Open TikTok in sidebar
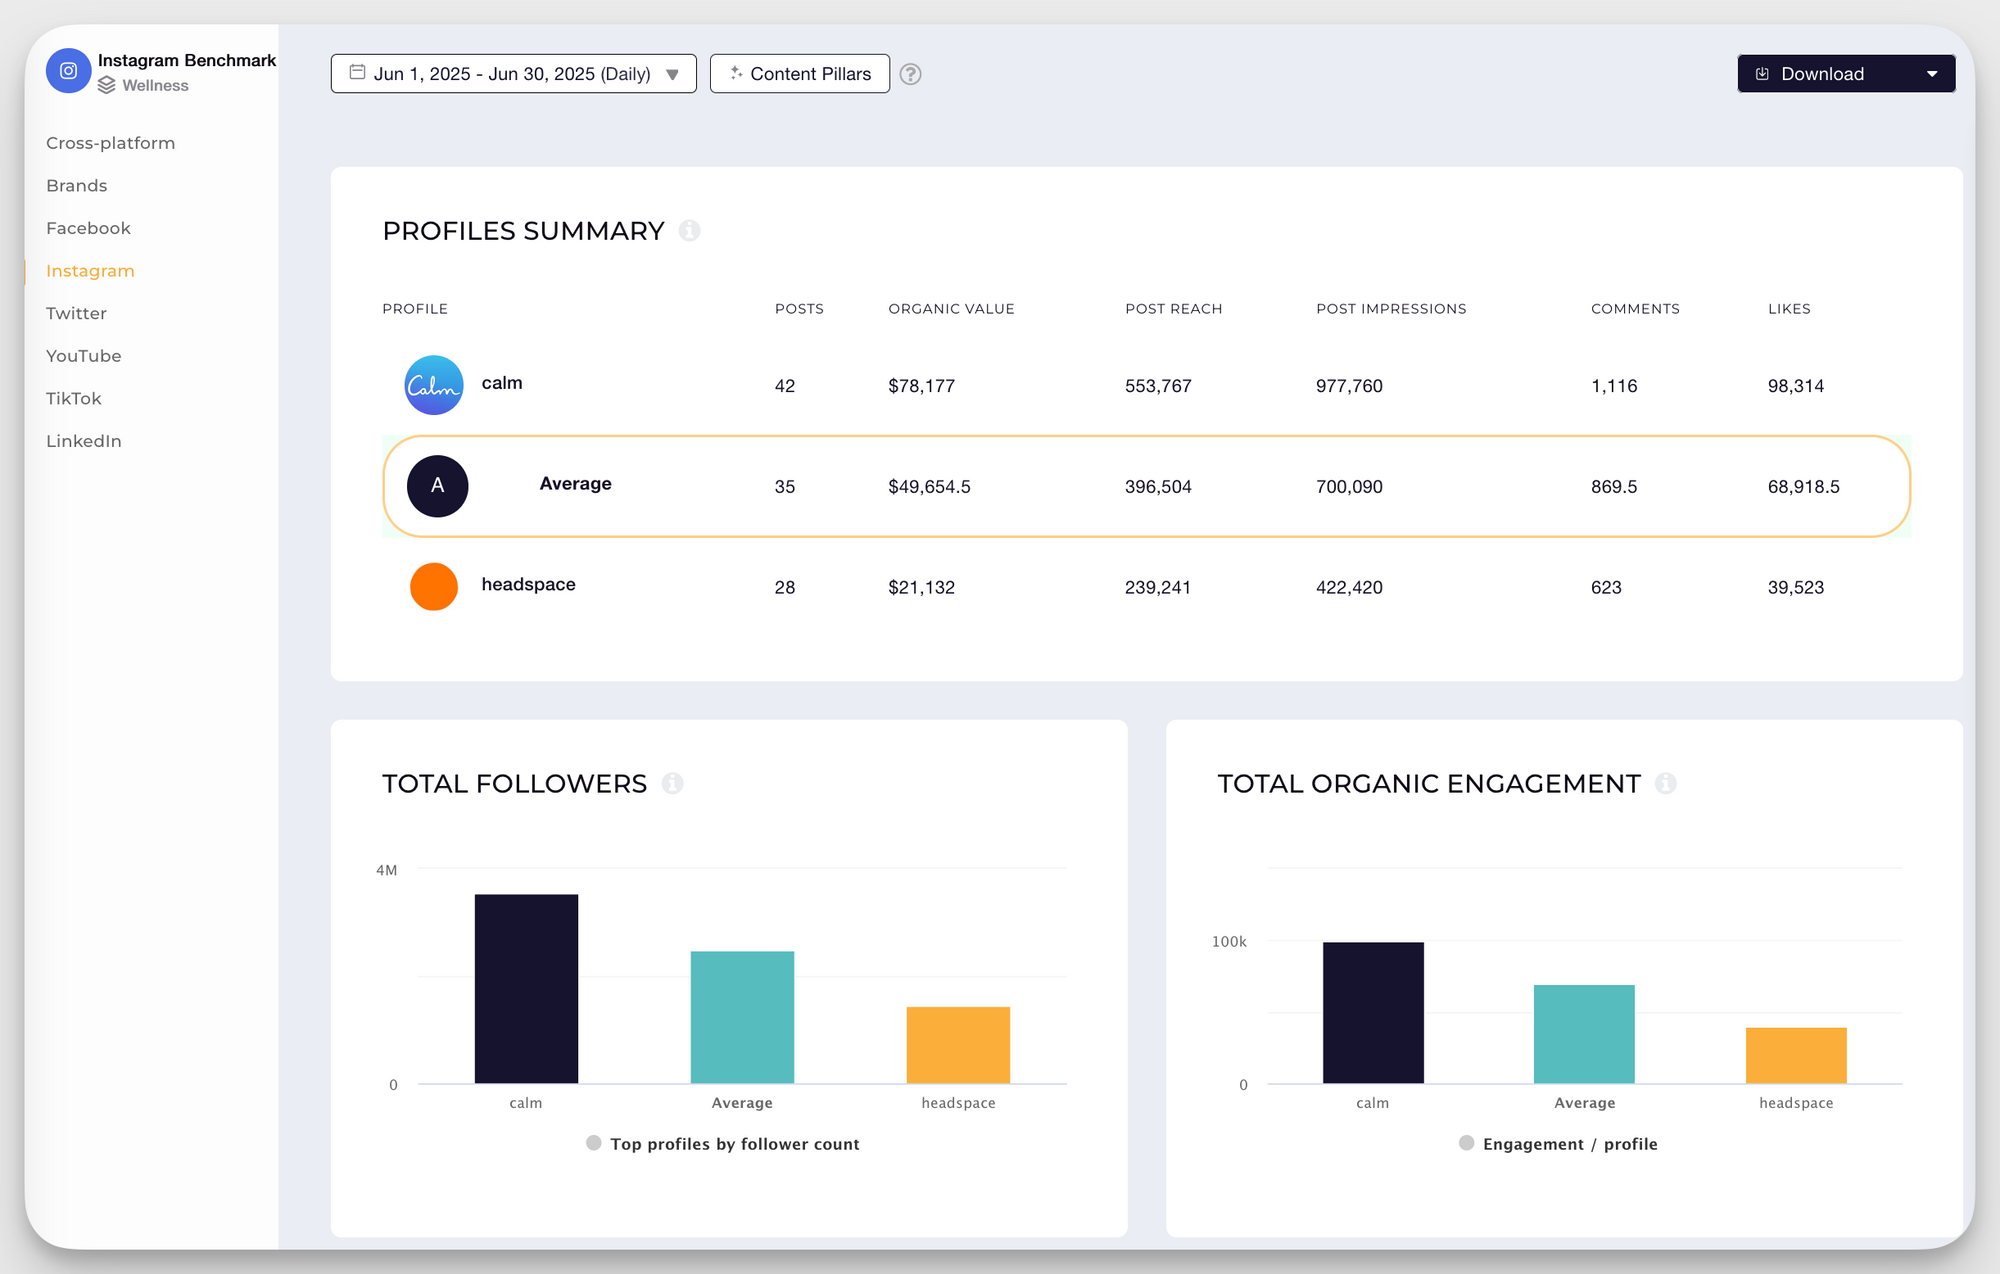The image size is (2000, 1274). (x=74, y=398)
